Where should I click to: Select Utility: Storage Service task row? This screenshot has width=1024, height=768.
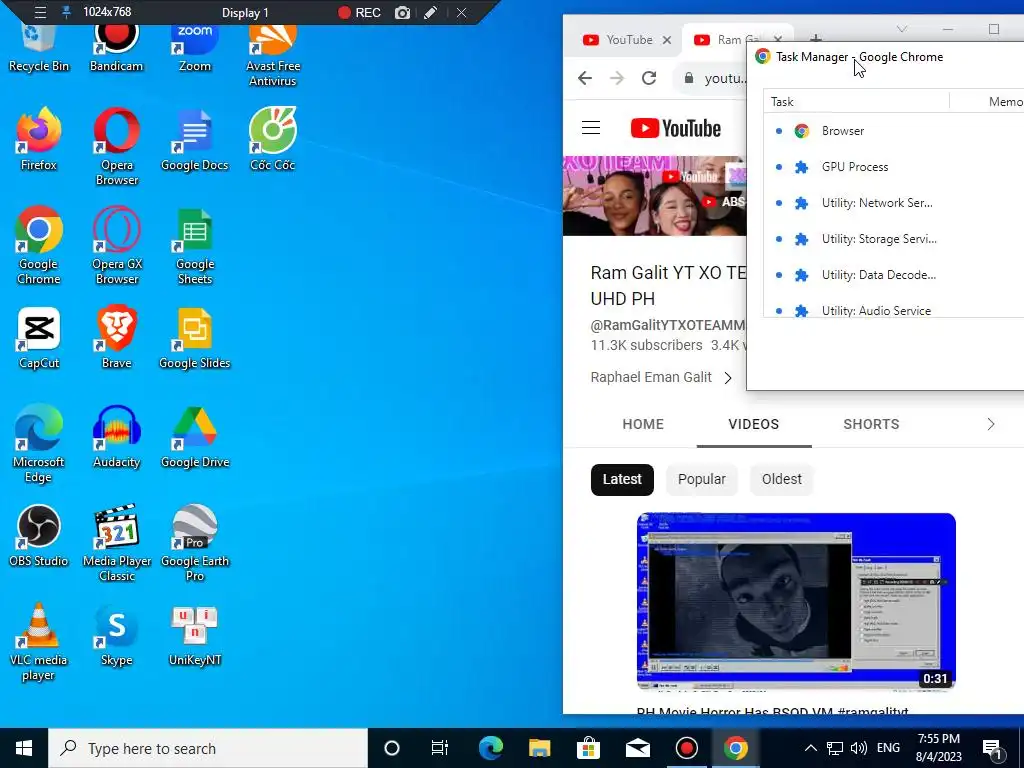[893, 238]
